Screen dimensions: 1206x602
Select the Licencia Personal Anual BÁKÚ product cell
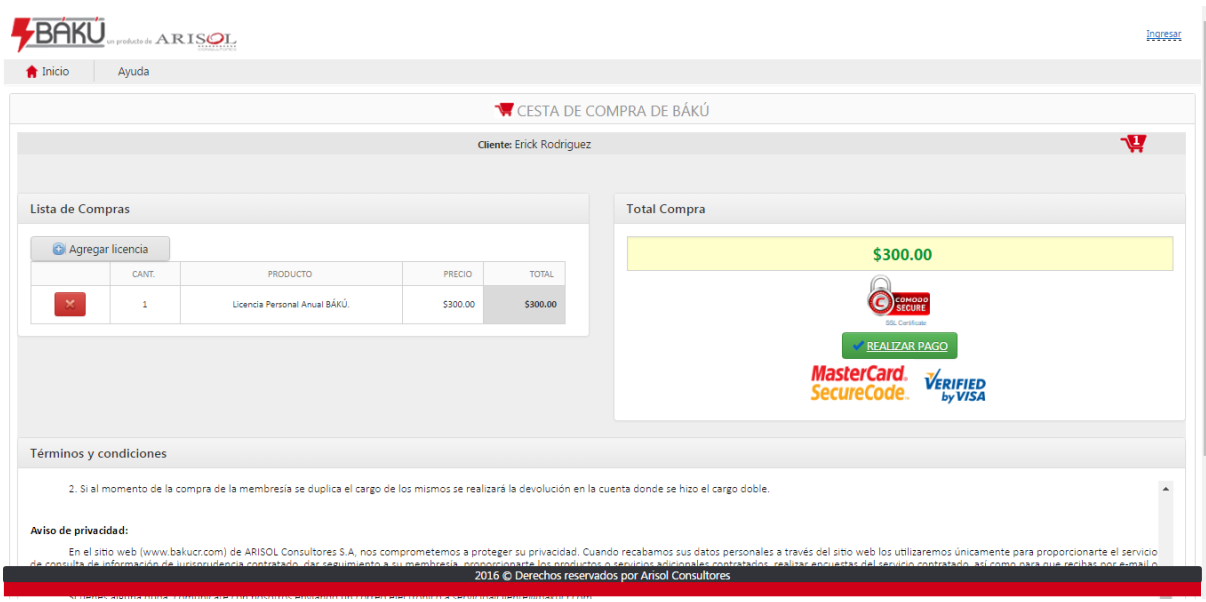291,304
